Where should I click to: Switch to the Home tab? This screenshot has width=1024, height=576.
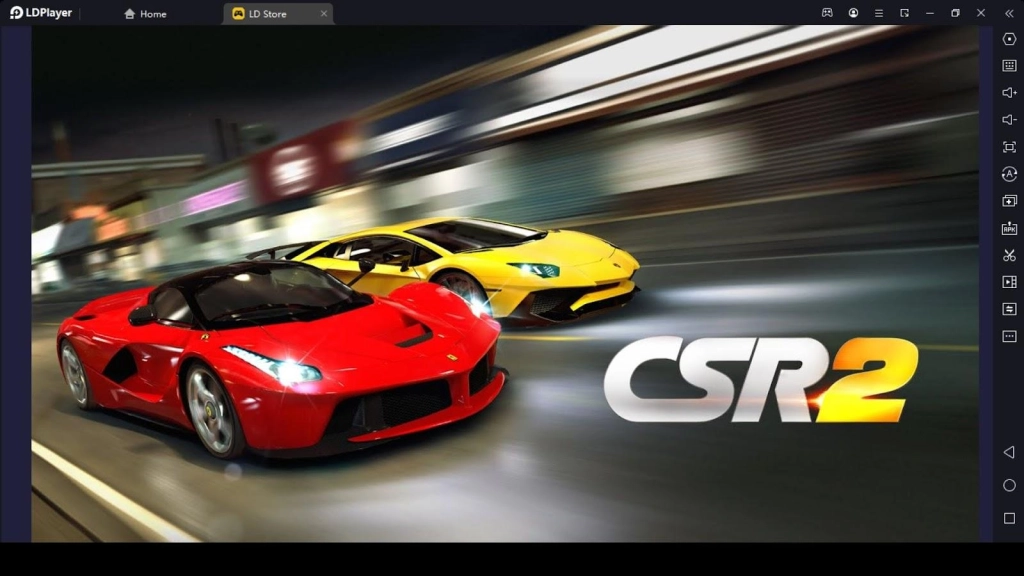(x=146, y=14)
